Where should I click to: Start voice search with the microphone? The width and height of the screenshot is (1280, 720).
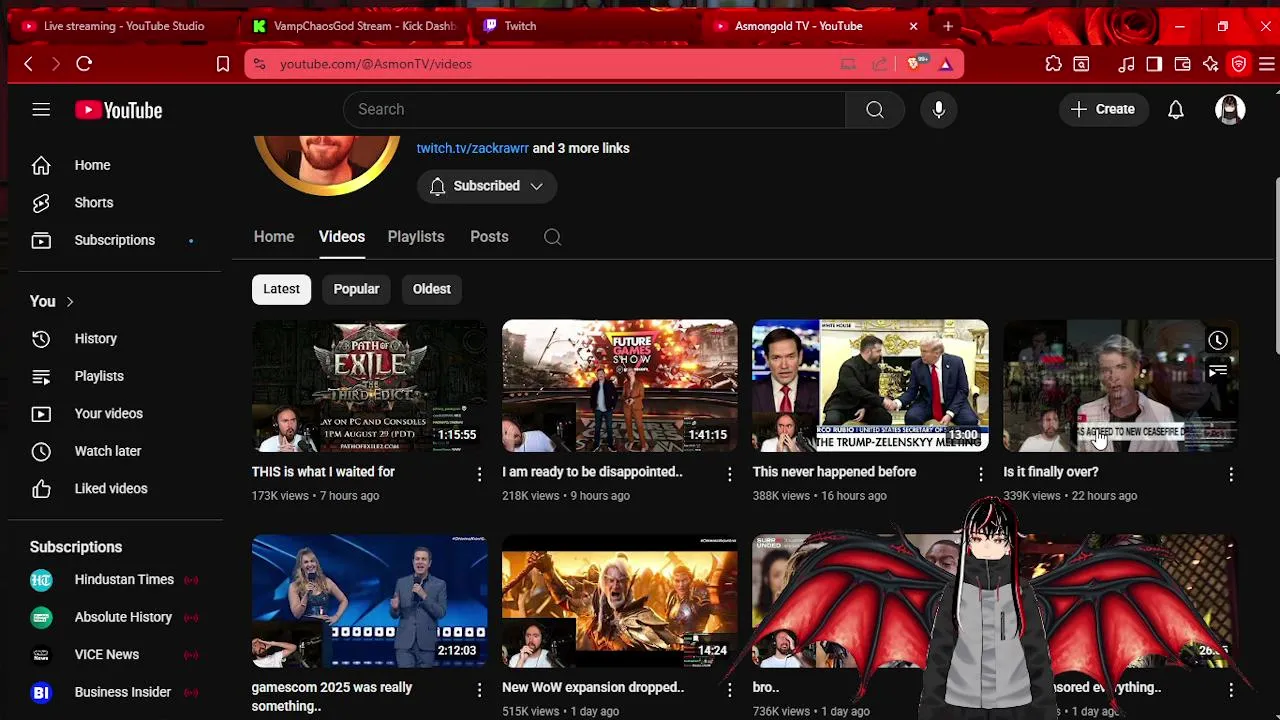coord(939,110)
